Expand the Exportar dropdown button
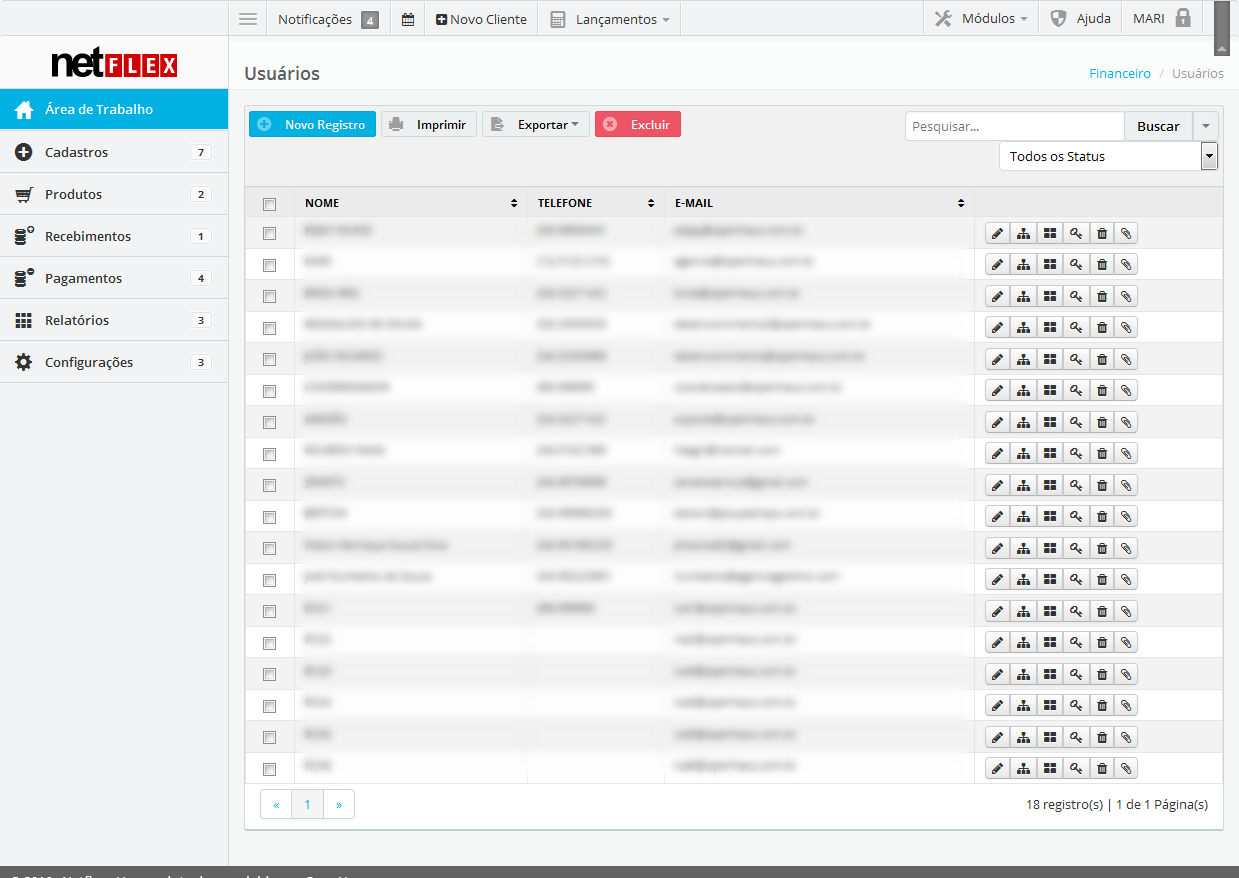This screenshot has width=1239, height=878. [536, 124]
